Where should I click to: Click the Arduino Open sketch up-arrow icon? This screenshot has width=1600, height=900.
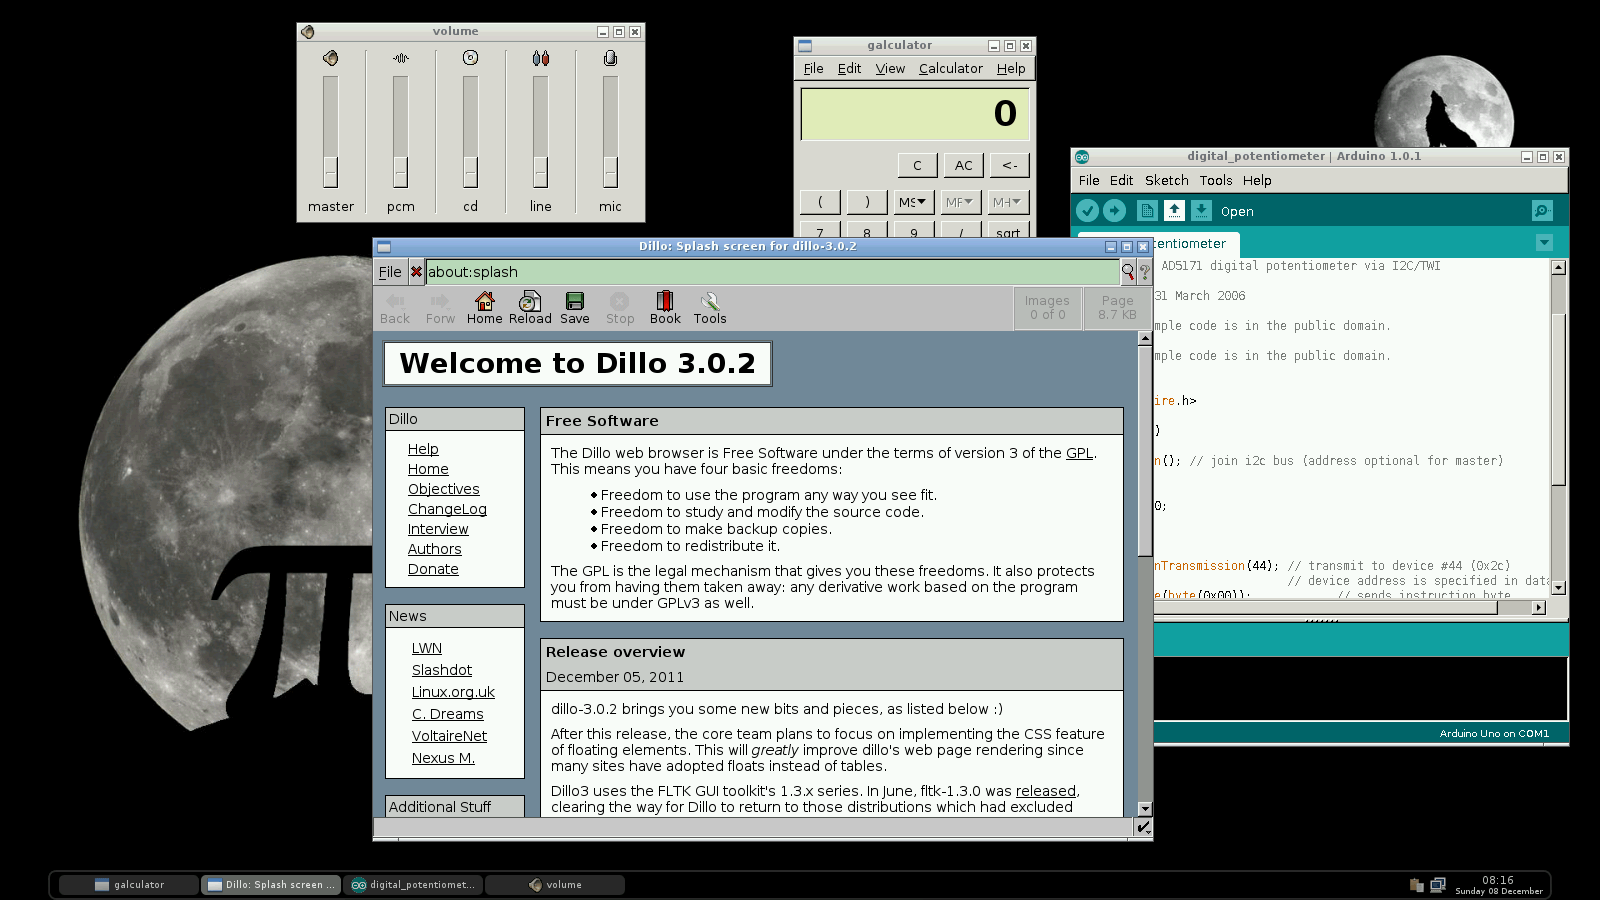pos(1174,211)
